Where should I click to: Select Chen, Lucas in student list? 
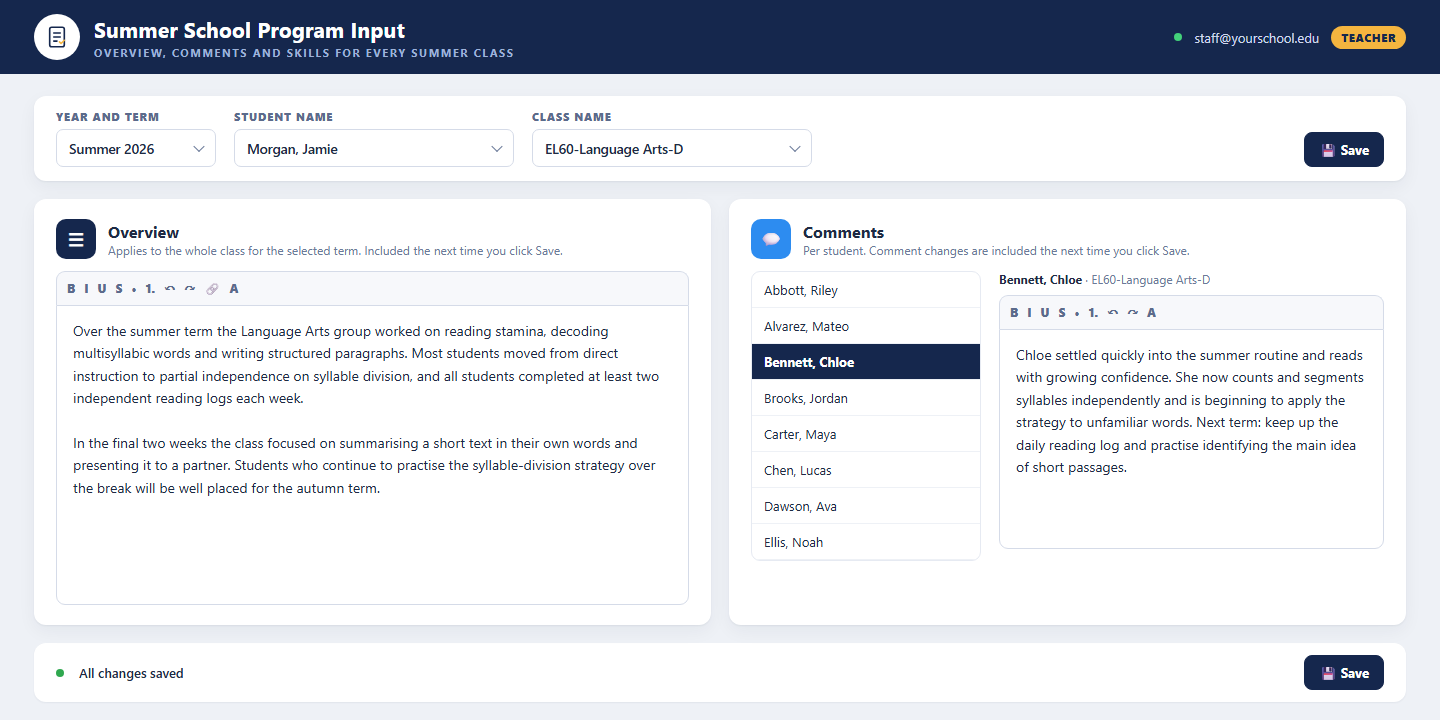[x=866, y=470]
